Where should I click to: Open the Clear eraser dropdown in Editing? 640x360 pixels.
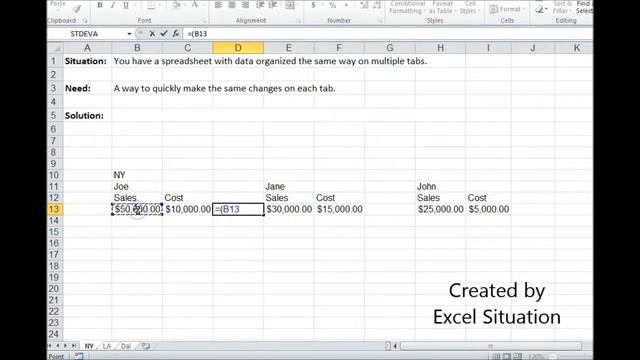540,9
